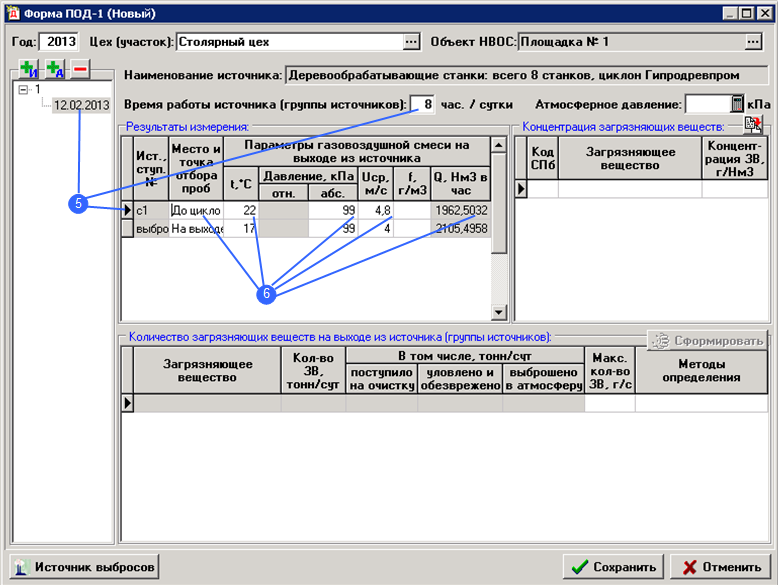Open the Цех (участок) selection ellipsis button

click(411, 42)
